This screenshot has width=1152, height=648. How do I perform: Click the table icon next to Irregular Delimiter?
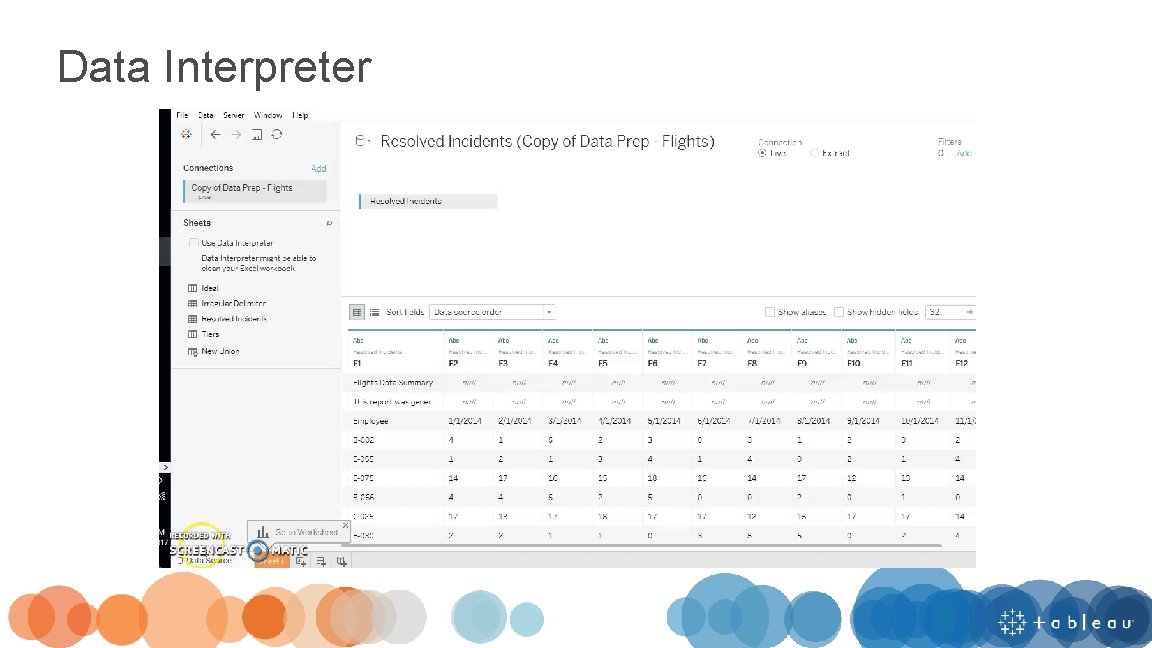(192, 303)
